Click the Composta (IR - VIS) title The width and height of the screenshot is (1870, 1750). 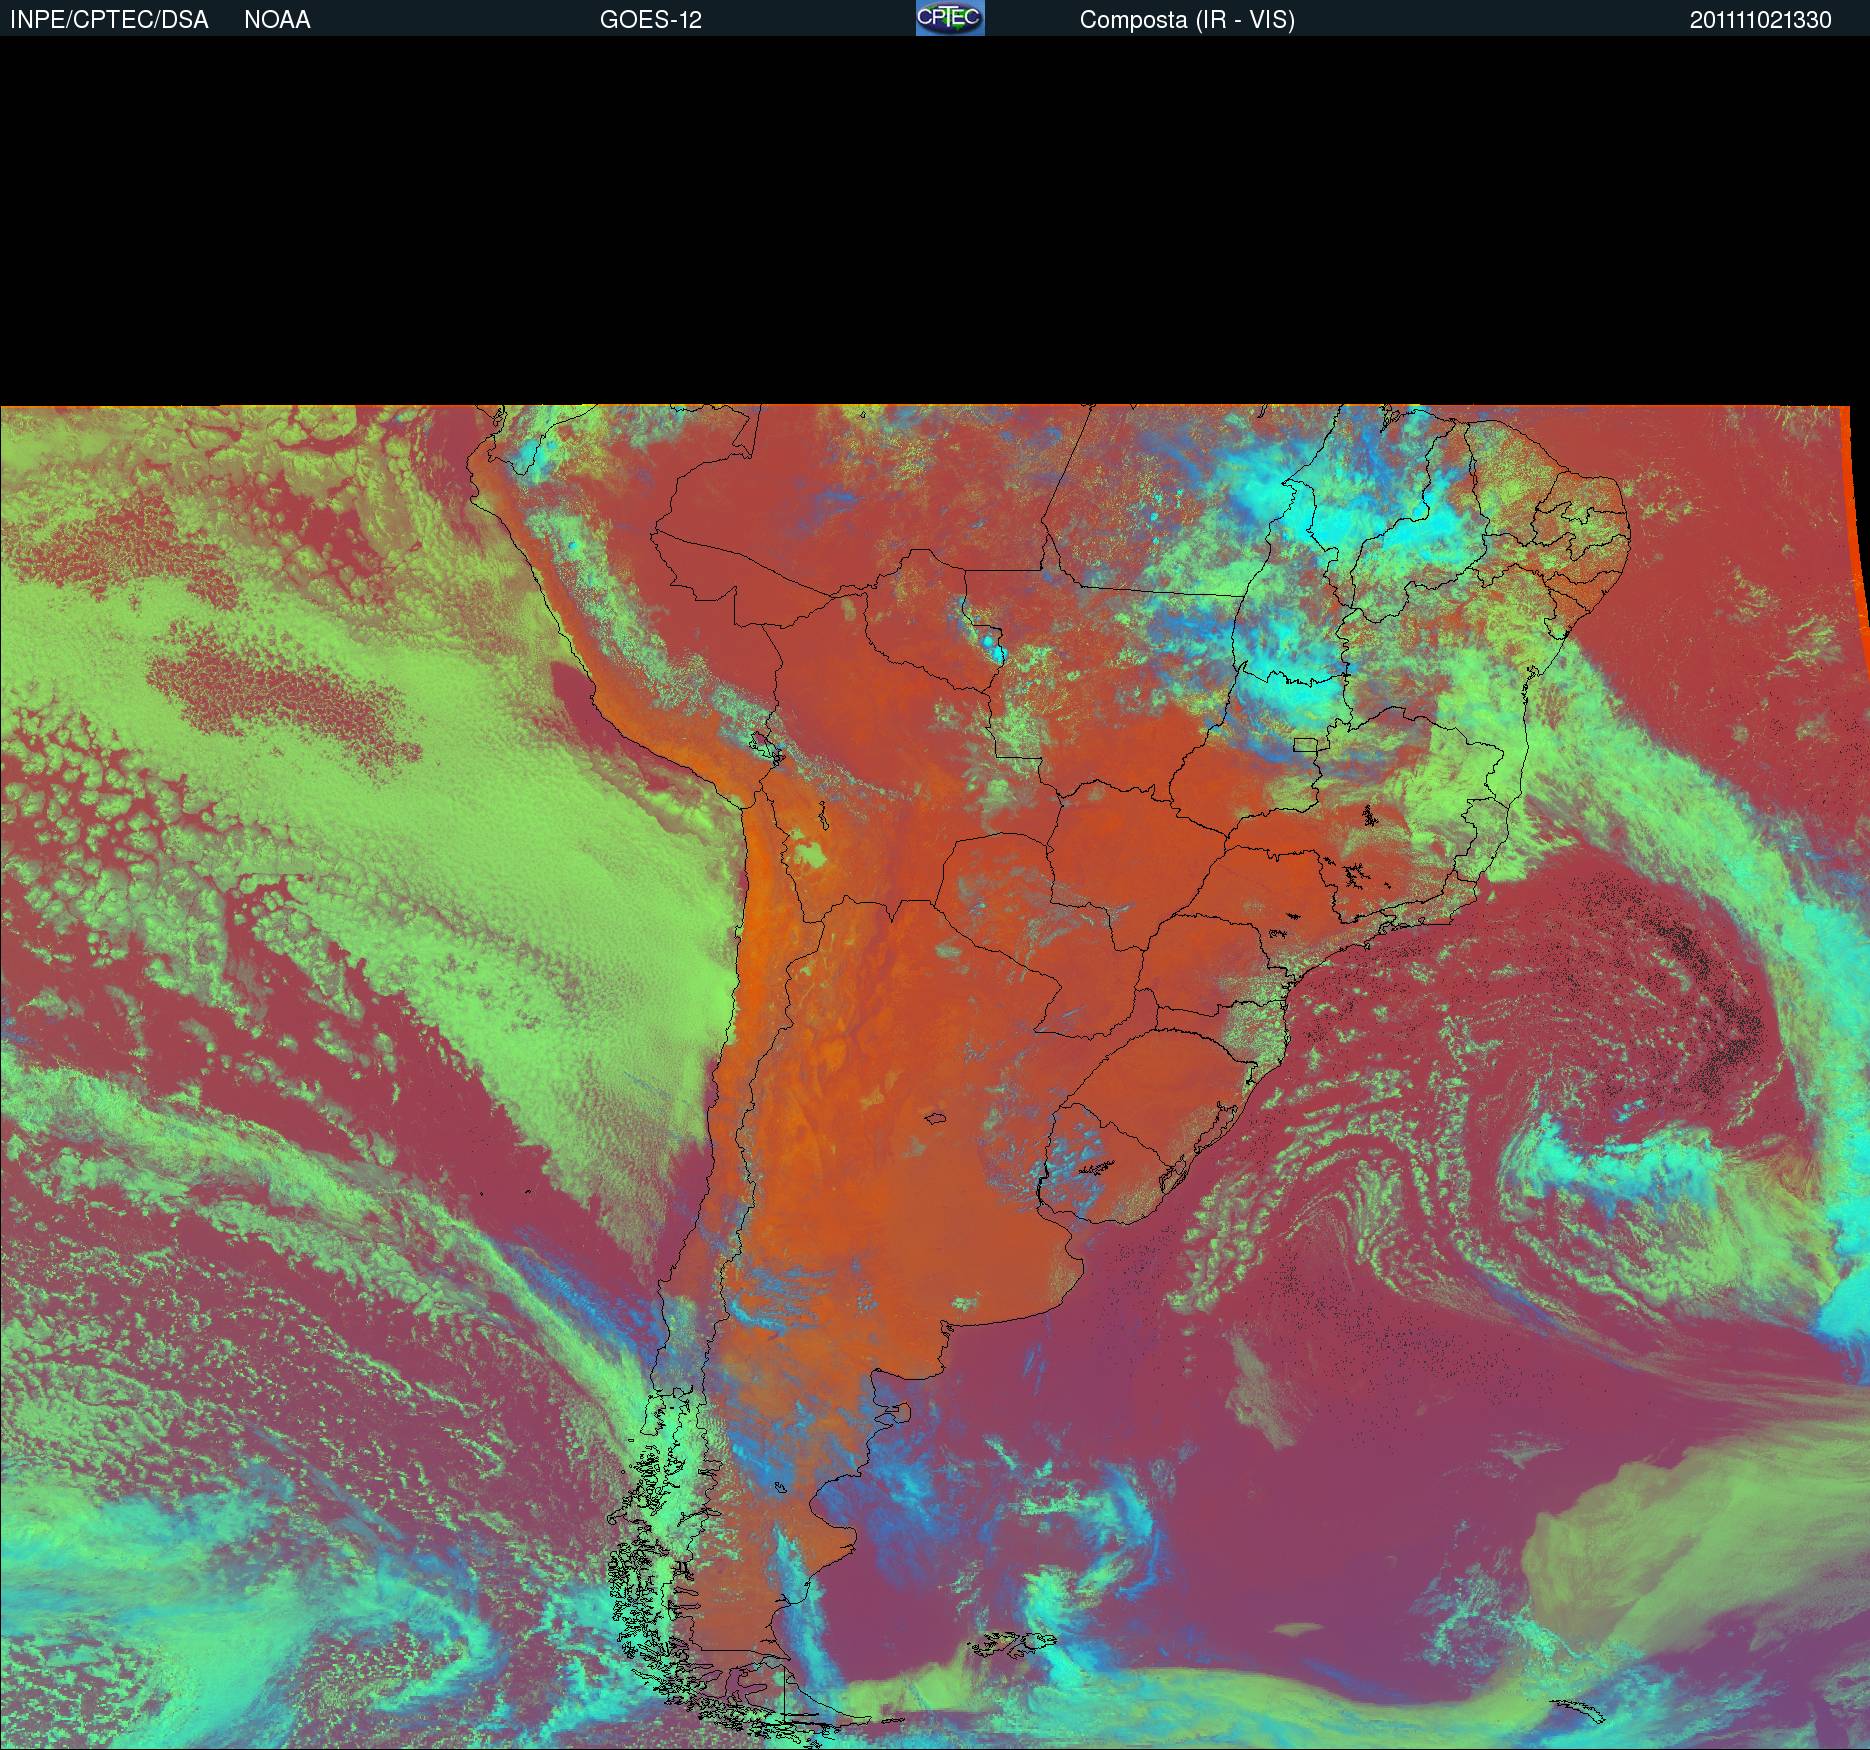click(1187, 20)
